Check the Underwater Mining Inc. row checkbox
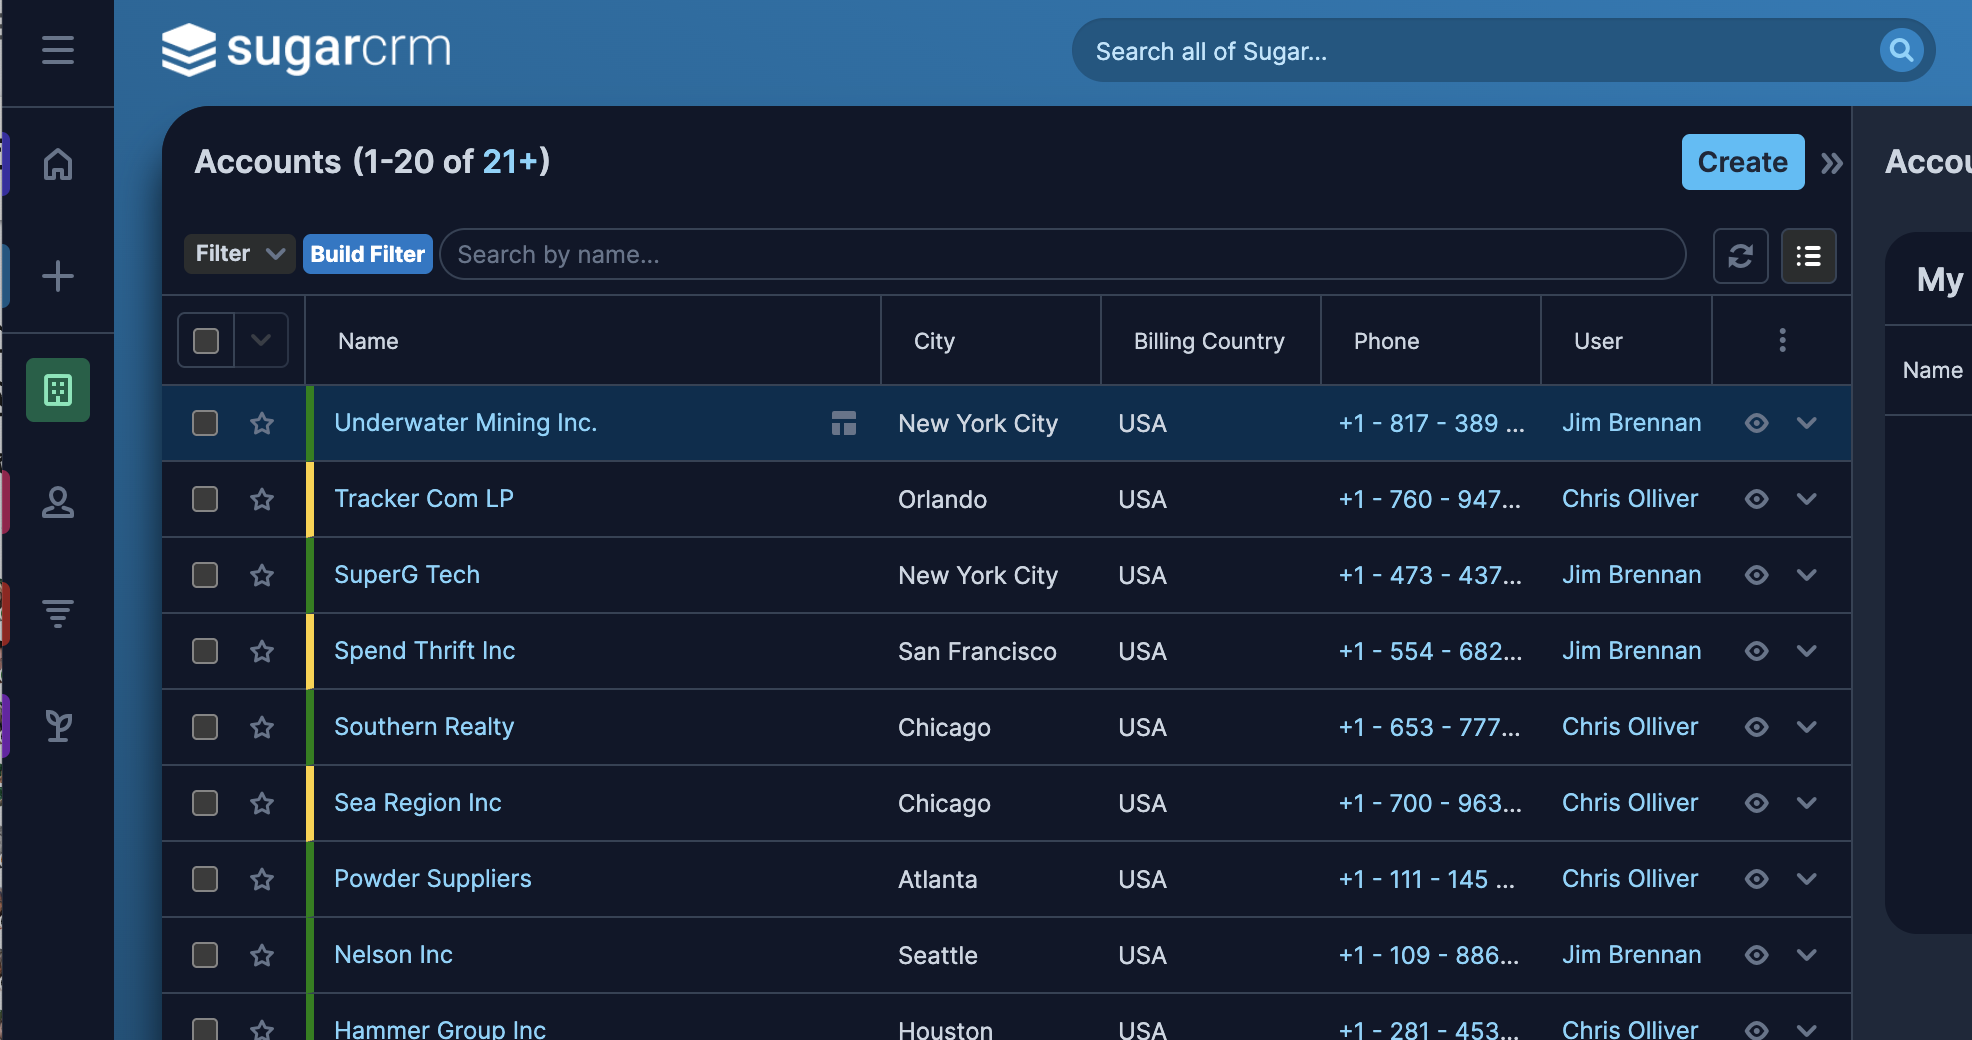The image size is (1972, 1040). (x=205, y=423)
